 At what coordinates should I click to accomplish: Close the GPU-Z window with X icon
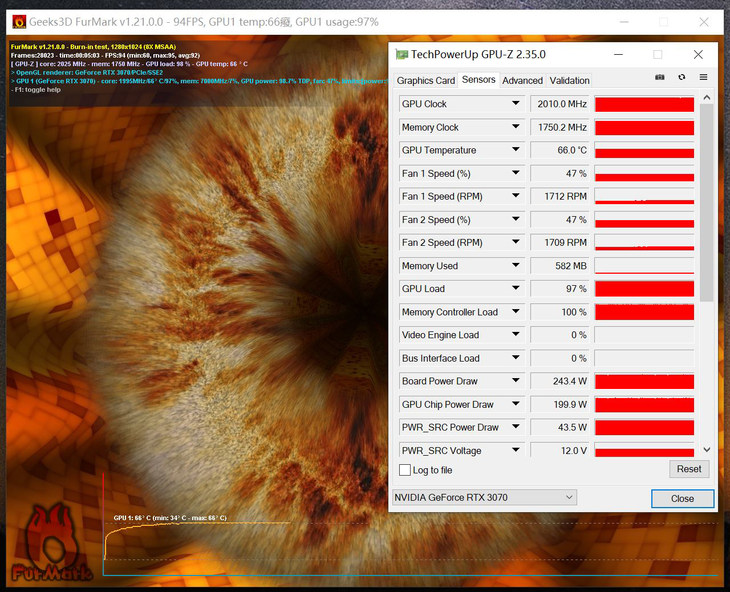698,54
